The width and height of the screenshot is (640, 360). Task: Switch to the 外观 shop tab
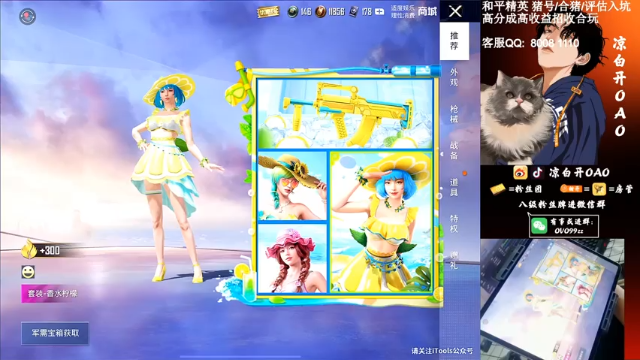454,77
